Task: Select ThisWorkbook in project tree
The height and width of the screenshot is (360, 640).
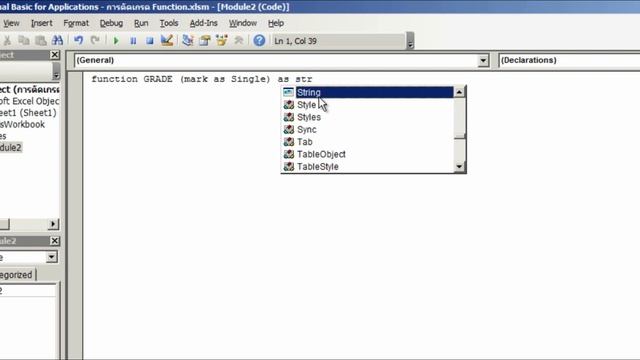Action: click(x=22, y=124)
